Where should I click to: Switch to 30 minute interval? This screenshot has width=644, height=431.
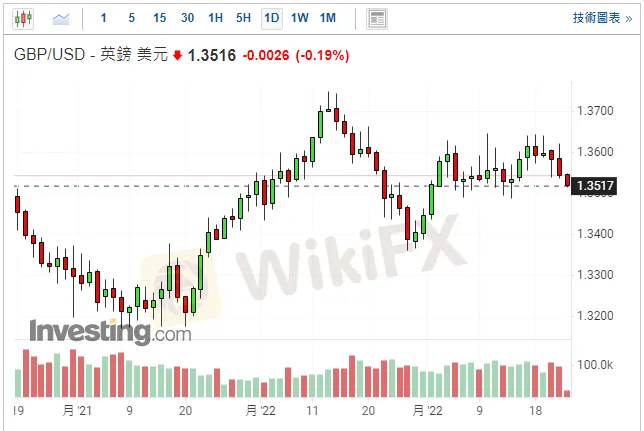pyautogui.click(x=187, y=18)
